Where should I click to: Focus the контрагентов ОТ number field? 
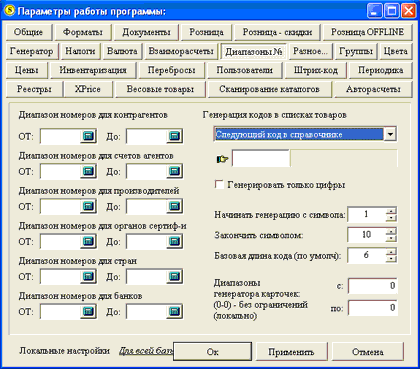click(x=60, y=136)
